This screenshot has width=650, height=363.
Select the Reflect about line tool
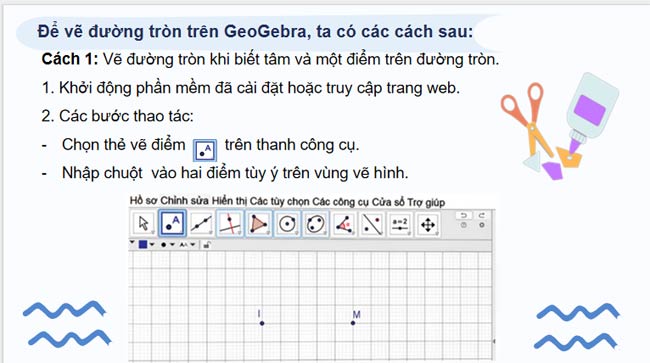pyautogui.click(x=372, y=224)
